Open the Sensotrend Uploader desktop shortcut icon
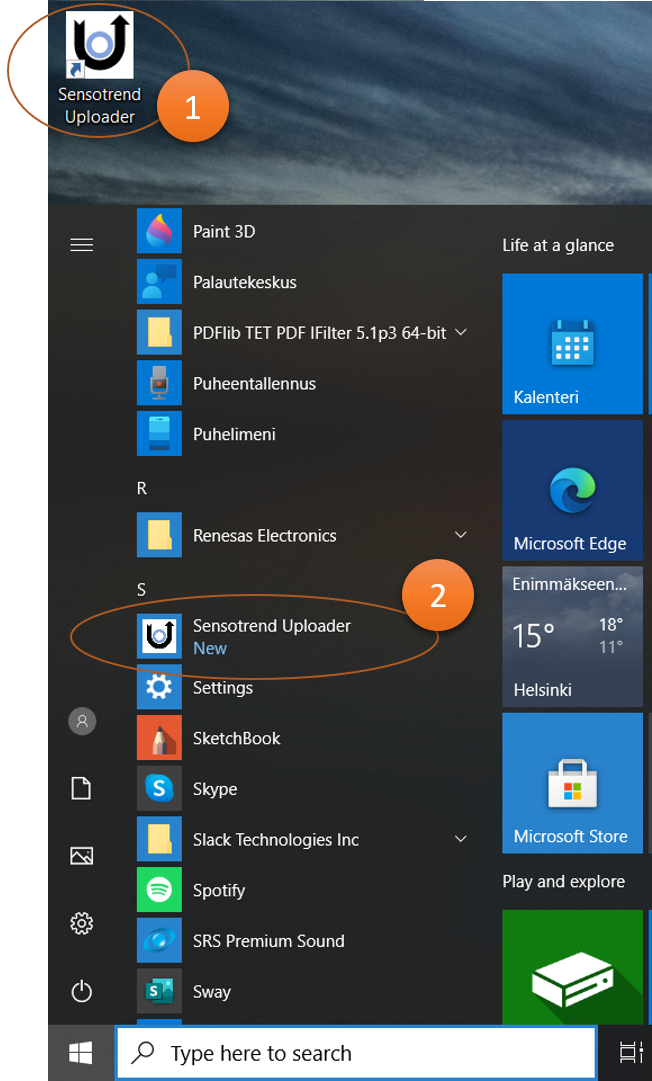The height and width of the screenshot is (1081, 652). [x=100, y=45]
